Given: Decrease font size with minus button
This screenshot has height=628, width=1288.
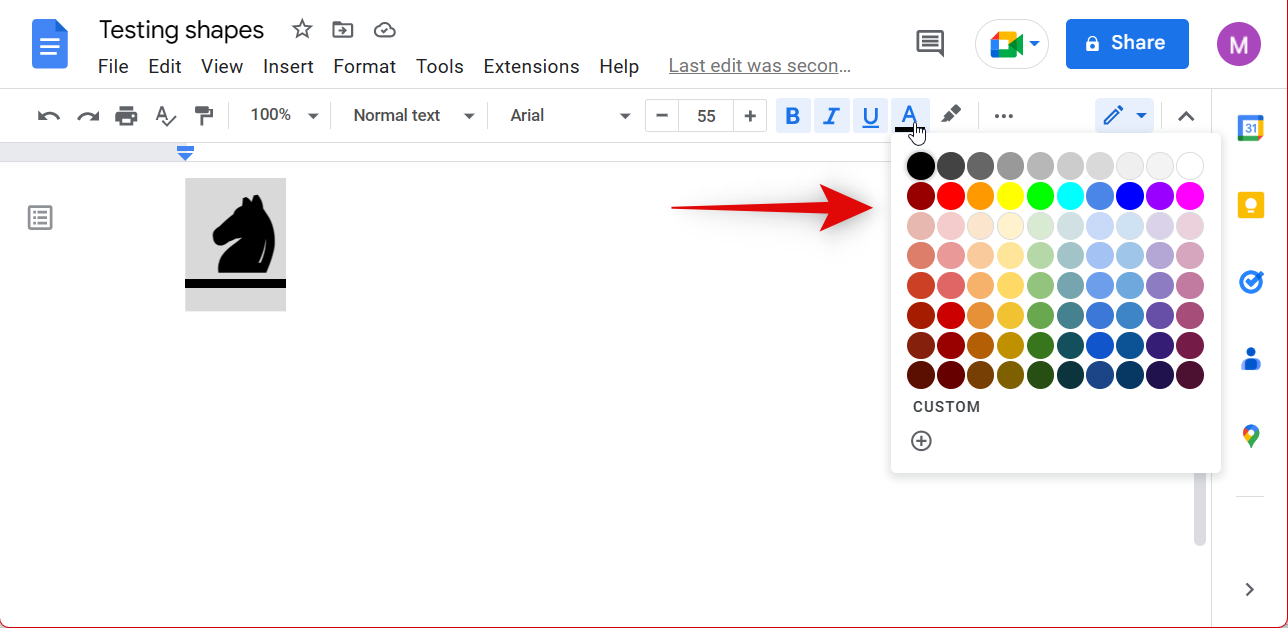Looking at the screenshot, I should pyautogui.click(x=662, y=116).
